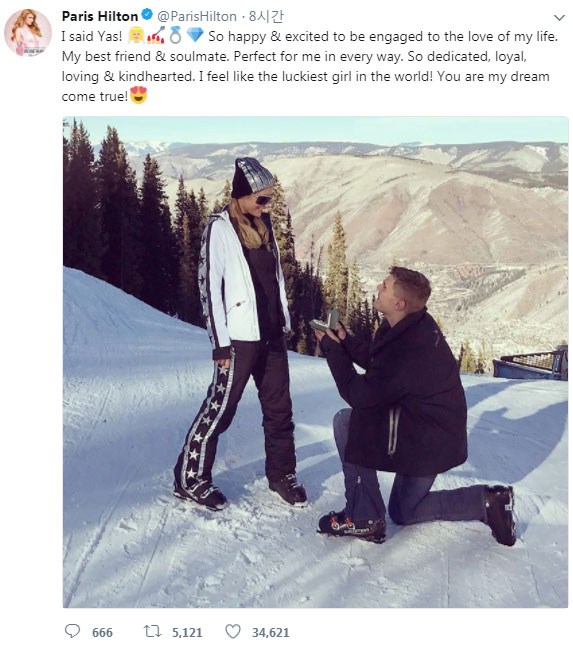
Task: Click the tweet text paragraph
Action: coord(310,67)
